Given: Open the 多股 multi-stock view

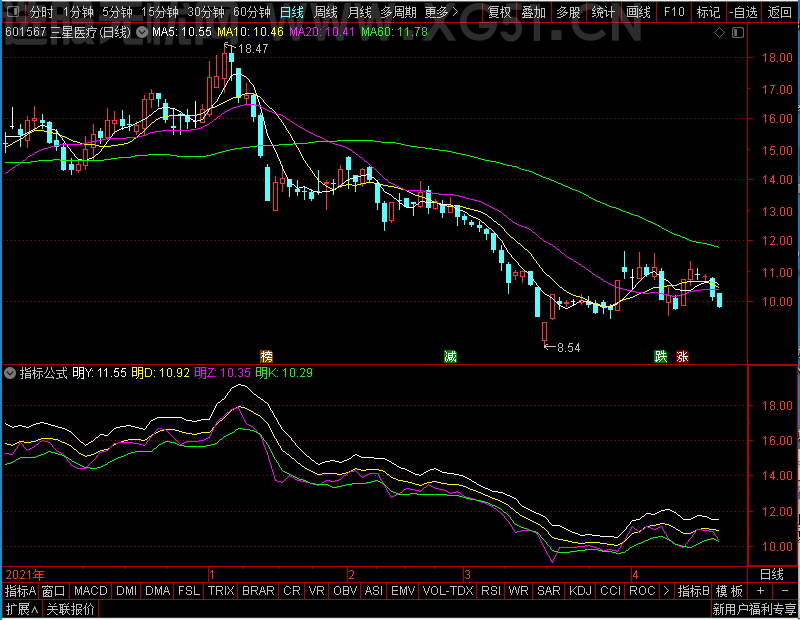Looking at the screenshot, I should (568, 12).
